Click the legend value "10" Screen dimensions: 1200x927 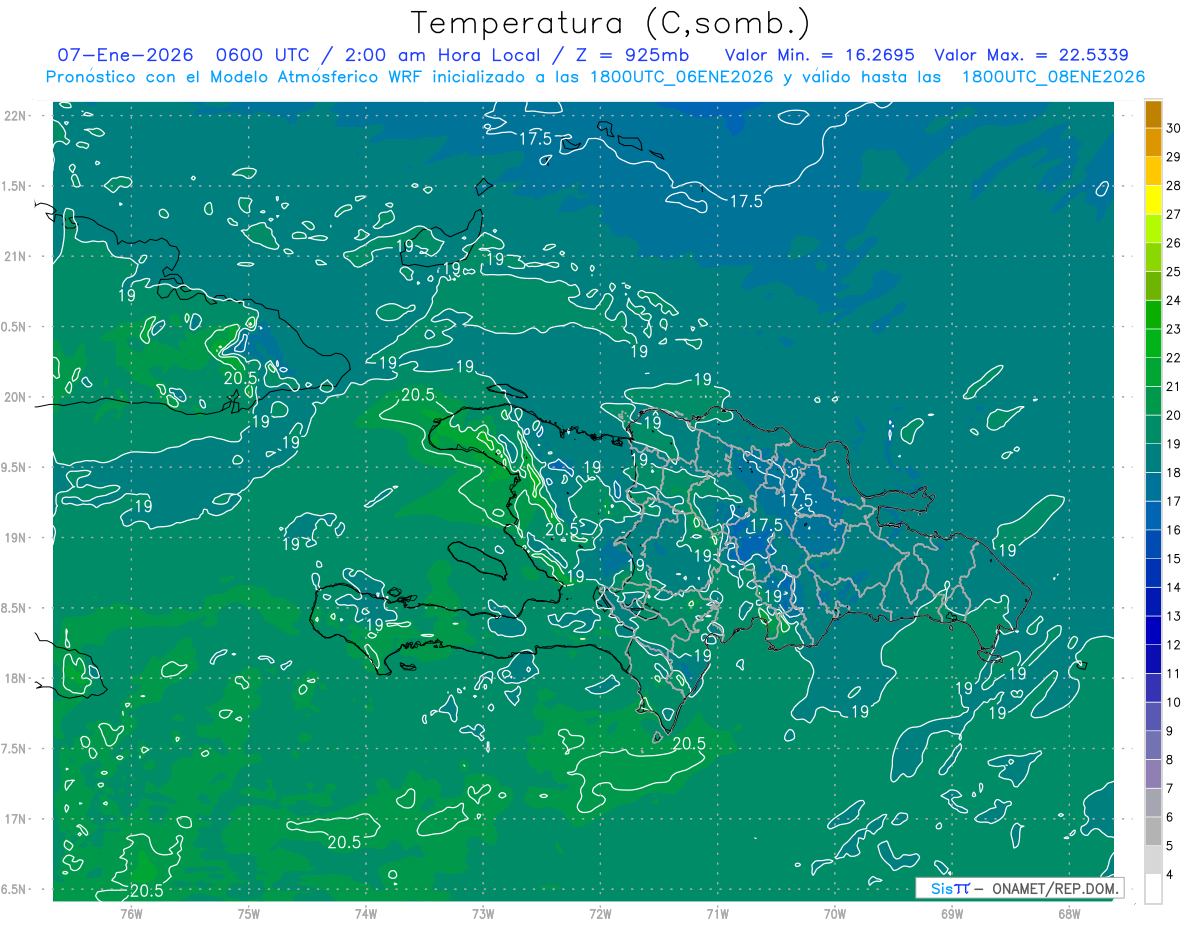click(x=1173, y=703)
